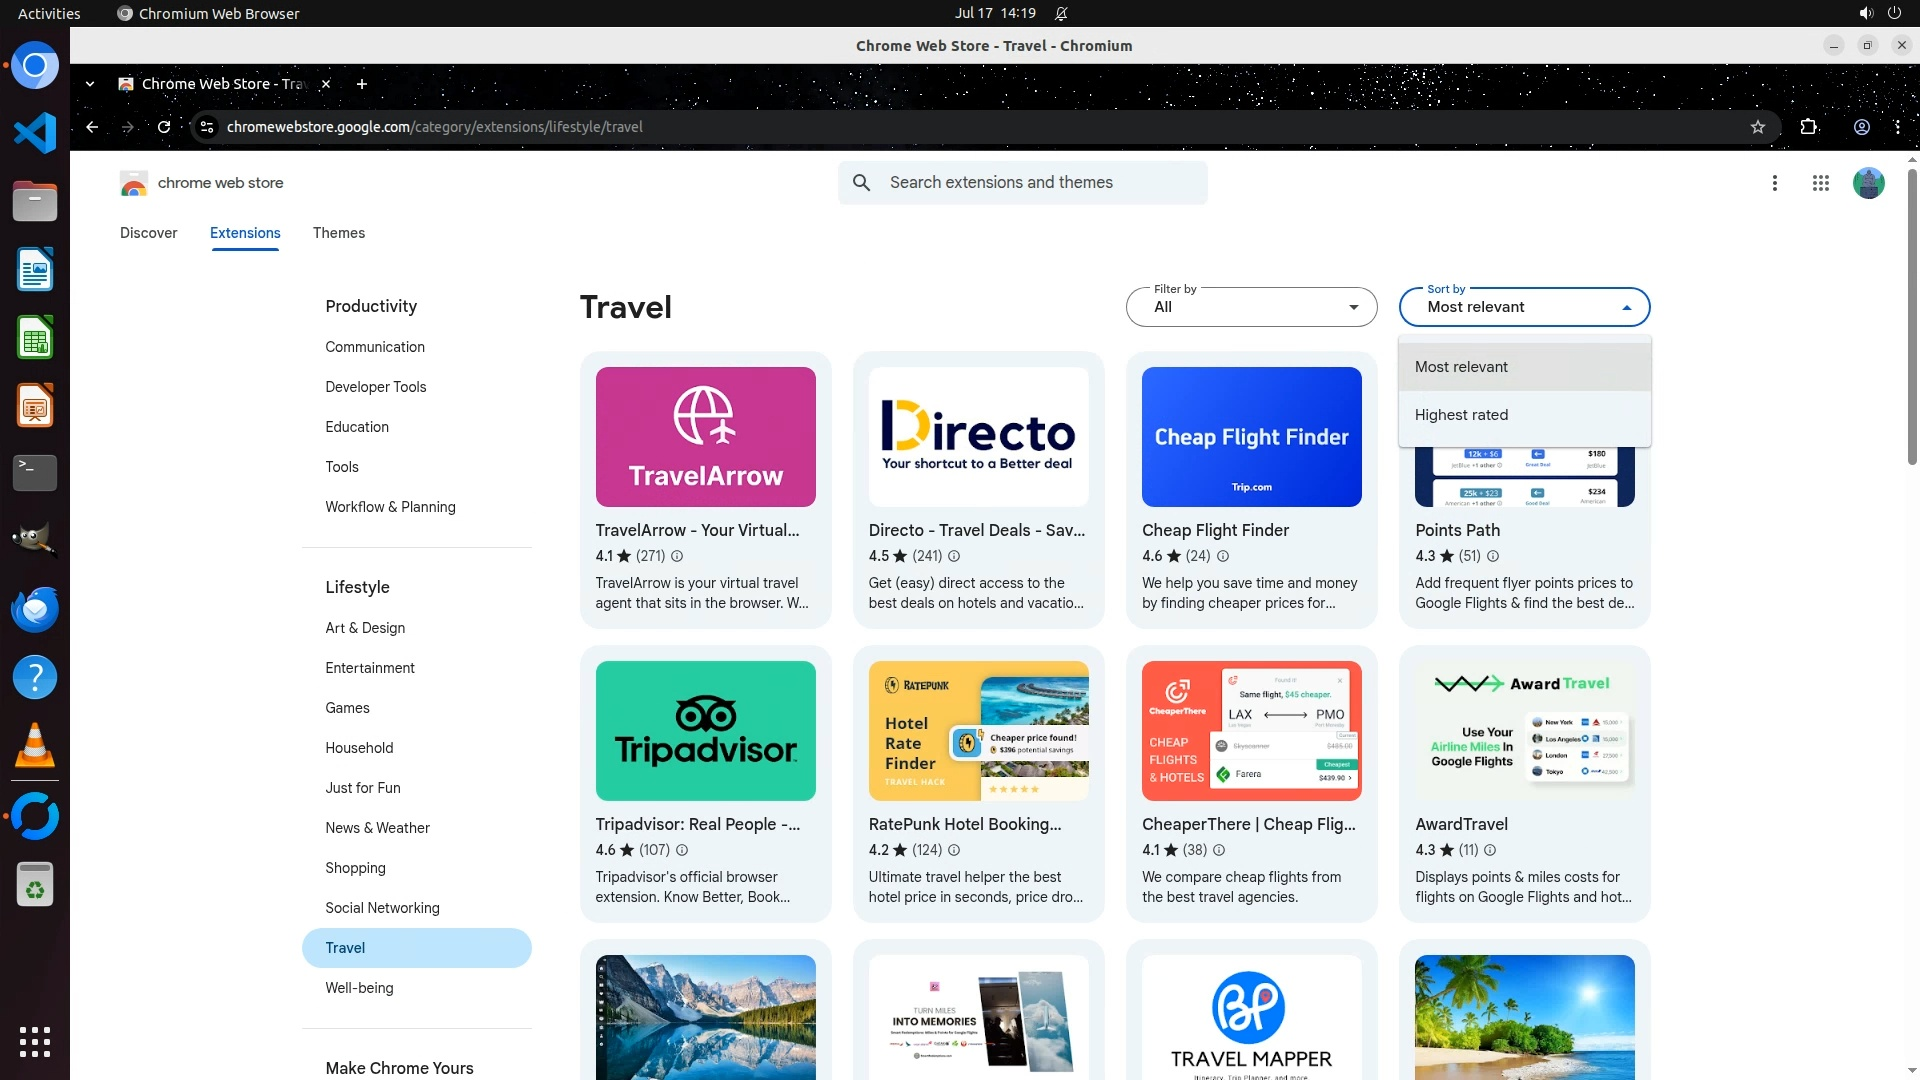Mute notifications via the top bar bell
Screen dimensions: 1920x1080
[x=1061, y=13]
